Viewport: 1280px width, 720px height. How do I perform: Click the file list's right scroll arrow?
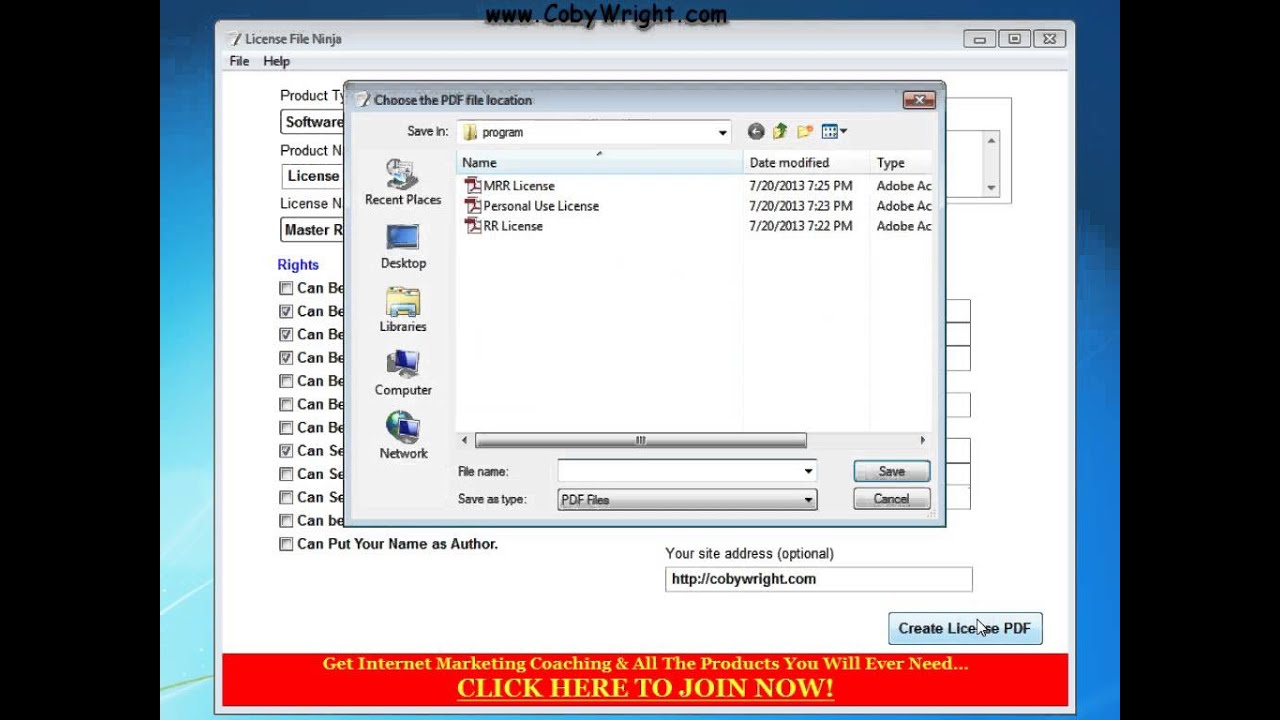coord(922,440)
